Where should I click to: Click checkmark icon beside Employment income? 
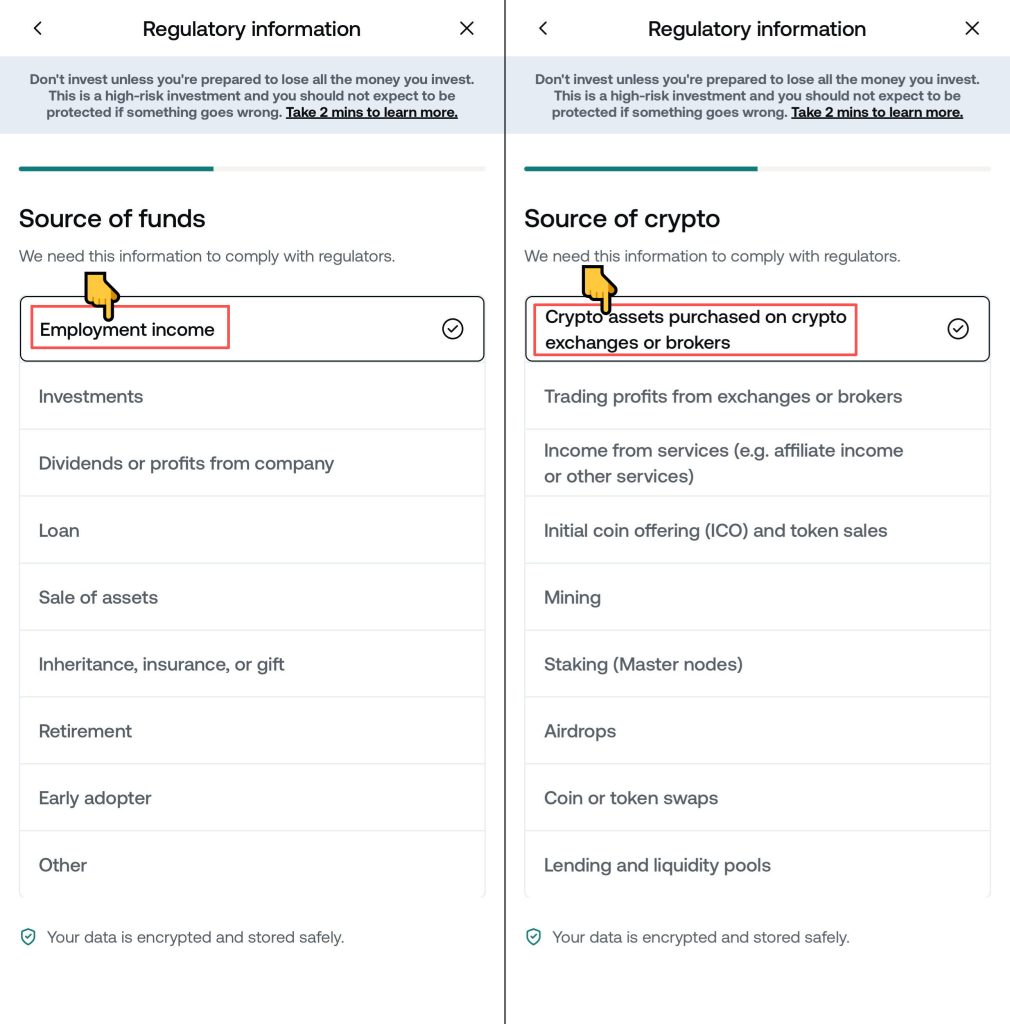coord(452,329)
